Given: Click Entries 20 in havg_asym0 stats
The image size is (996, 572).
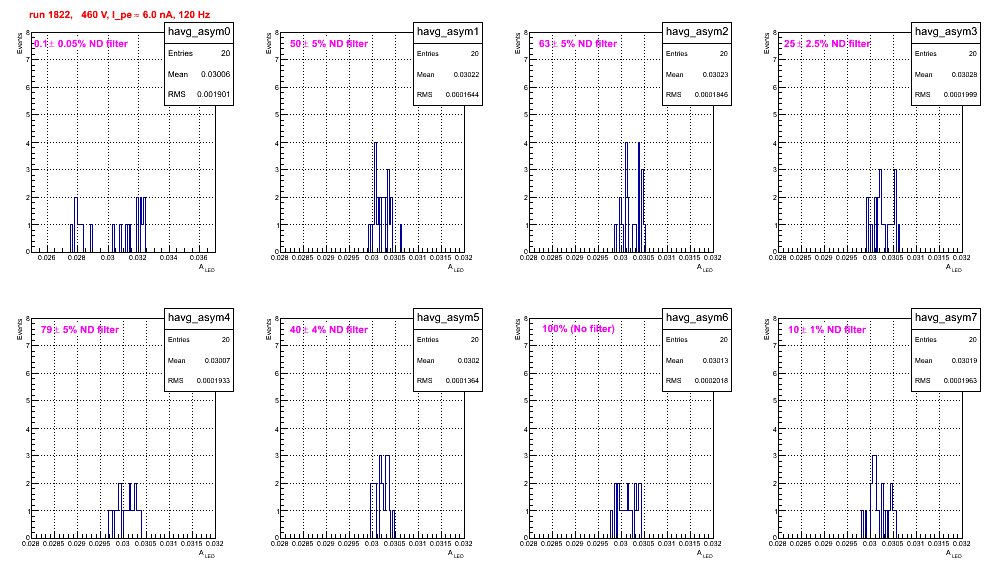Looking at the screenshot, I should 199,53.
